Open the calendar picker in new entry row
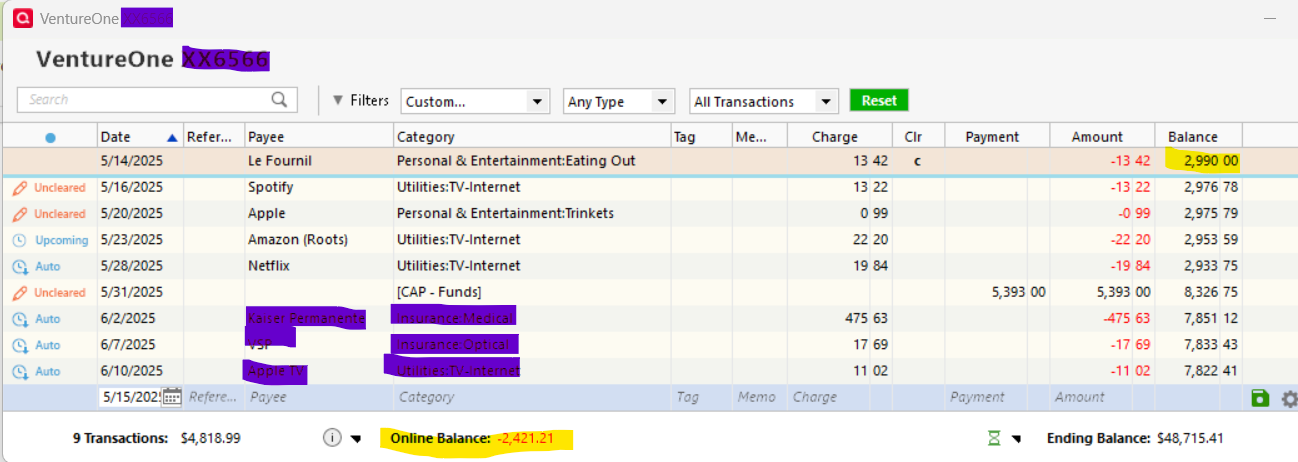Viewport: 1298px width, 462px height. (172, 397)
